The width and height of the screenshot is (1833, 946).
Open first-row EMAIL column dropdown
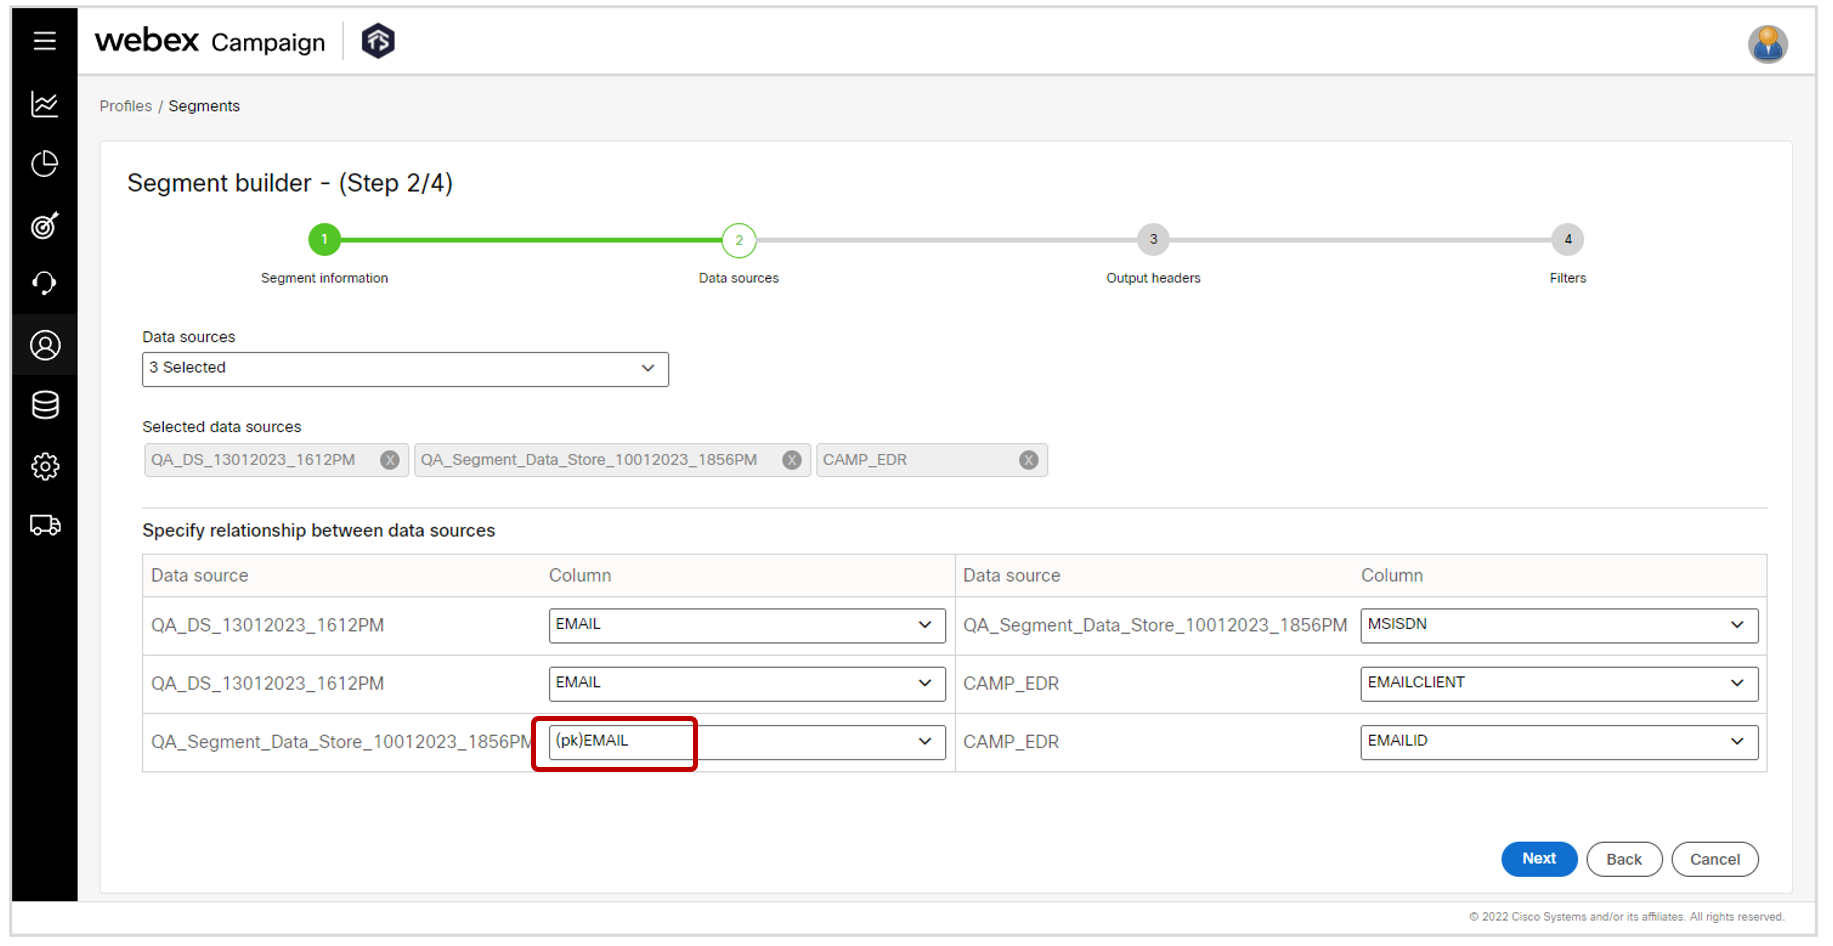click(x=746, y=625)
